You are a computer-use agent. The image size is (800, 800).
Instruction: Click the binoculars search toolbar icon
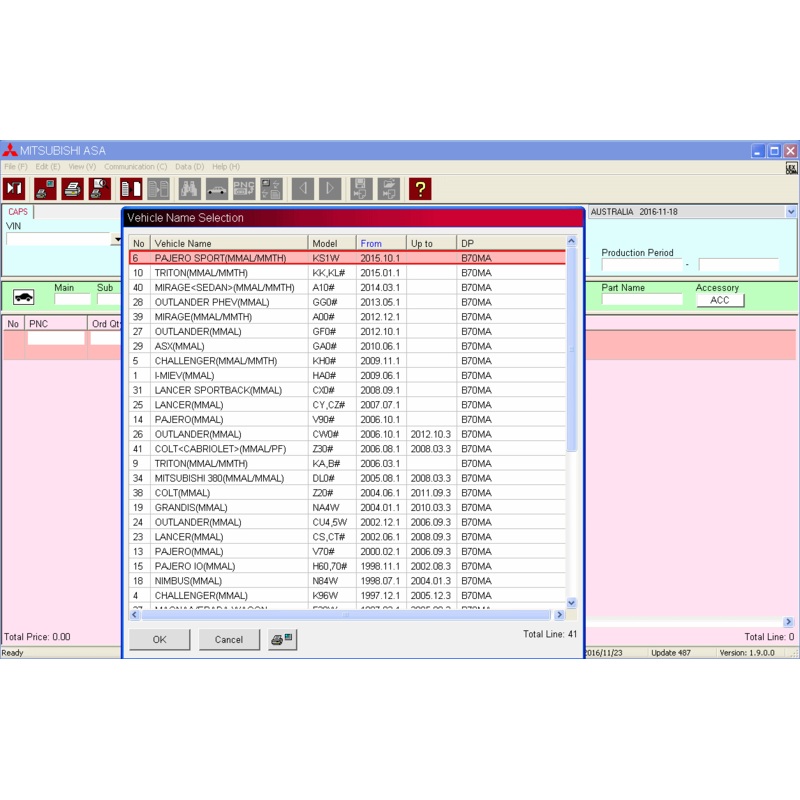(x=189, y=189)
